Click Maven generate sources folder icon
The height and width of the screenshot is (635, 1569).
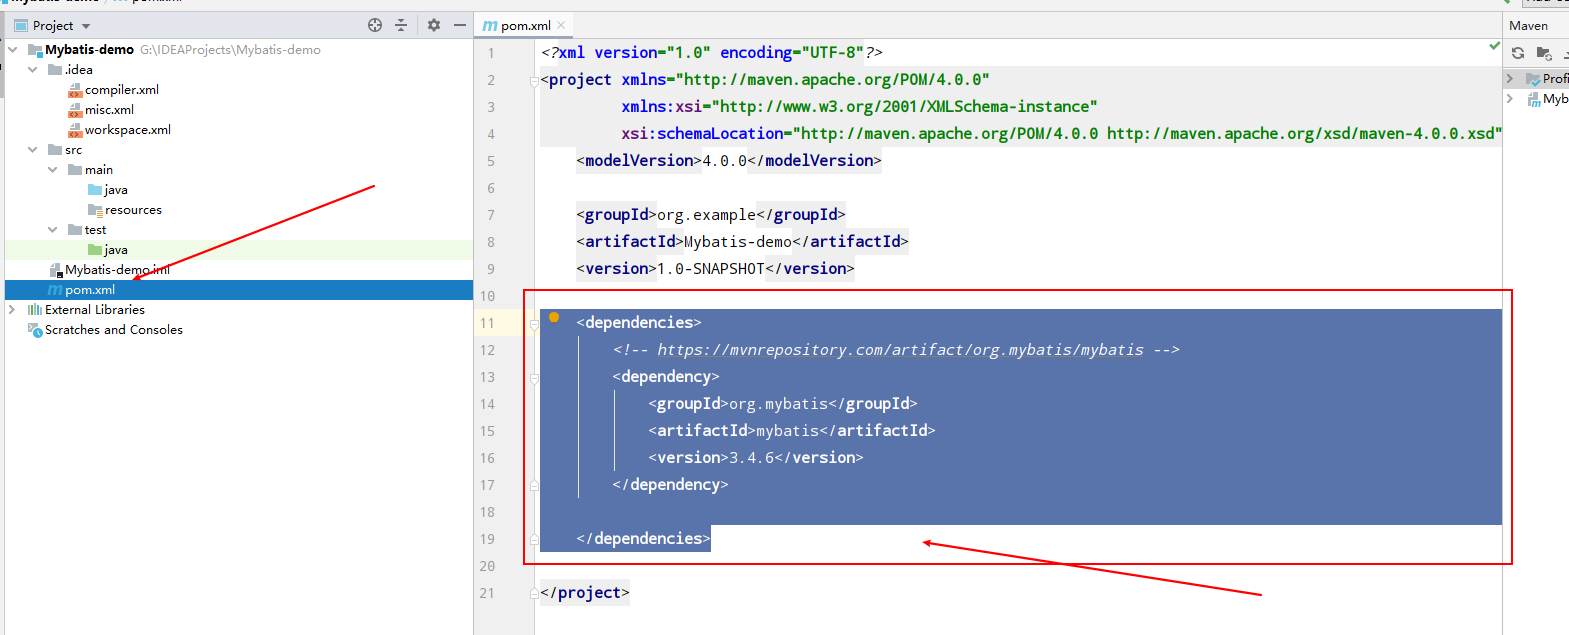1544,53
